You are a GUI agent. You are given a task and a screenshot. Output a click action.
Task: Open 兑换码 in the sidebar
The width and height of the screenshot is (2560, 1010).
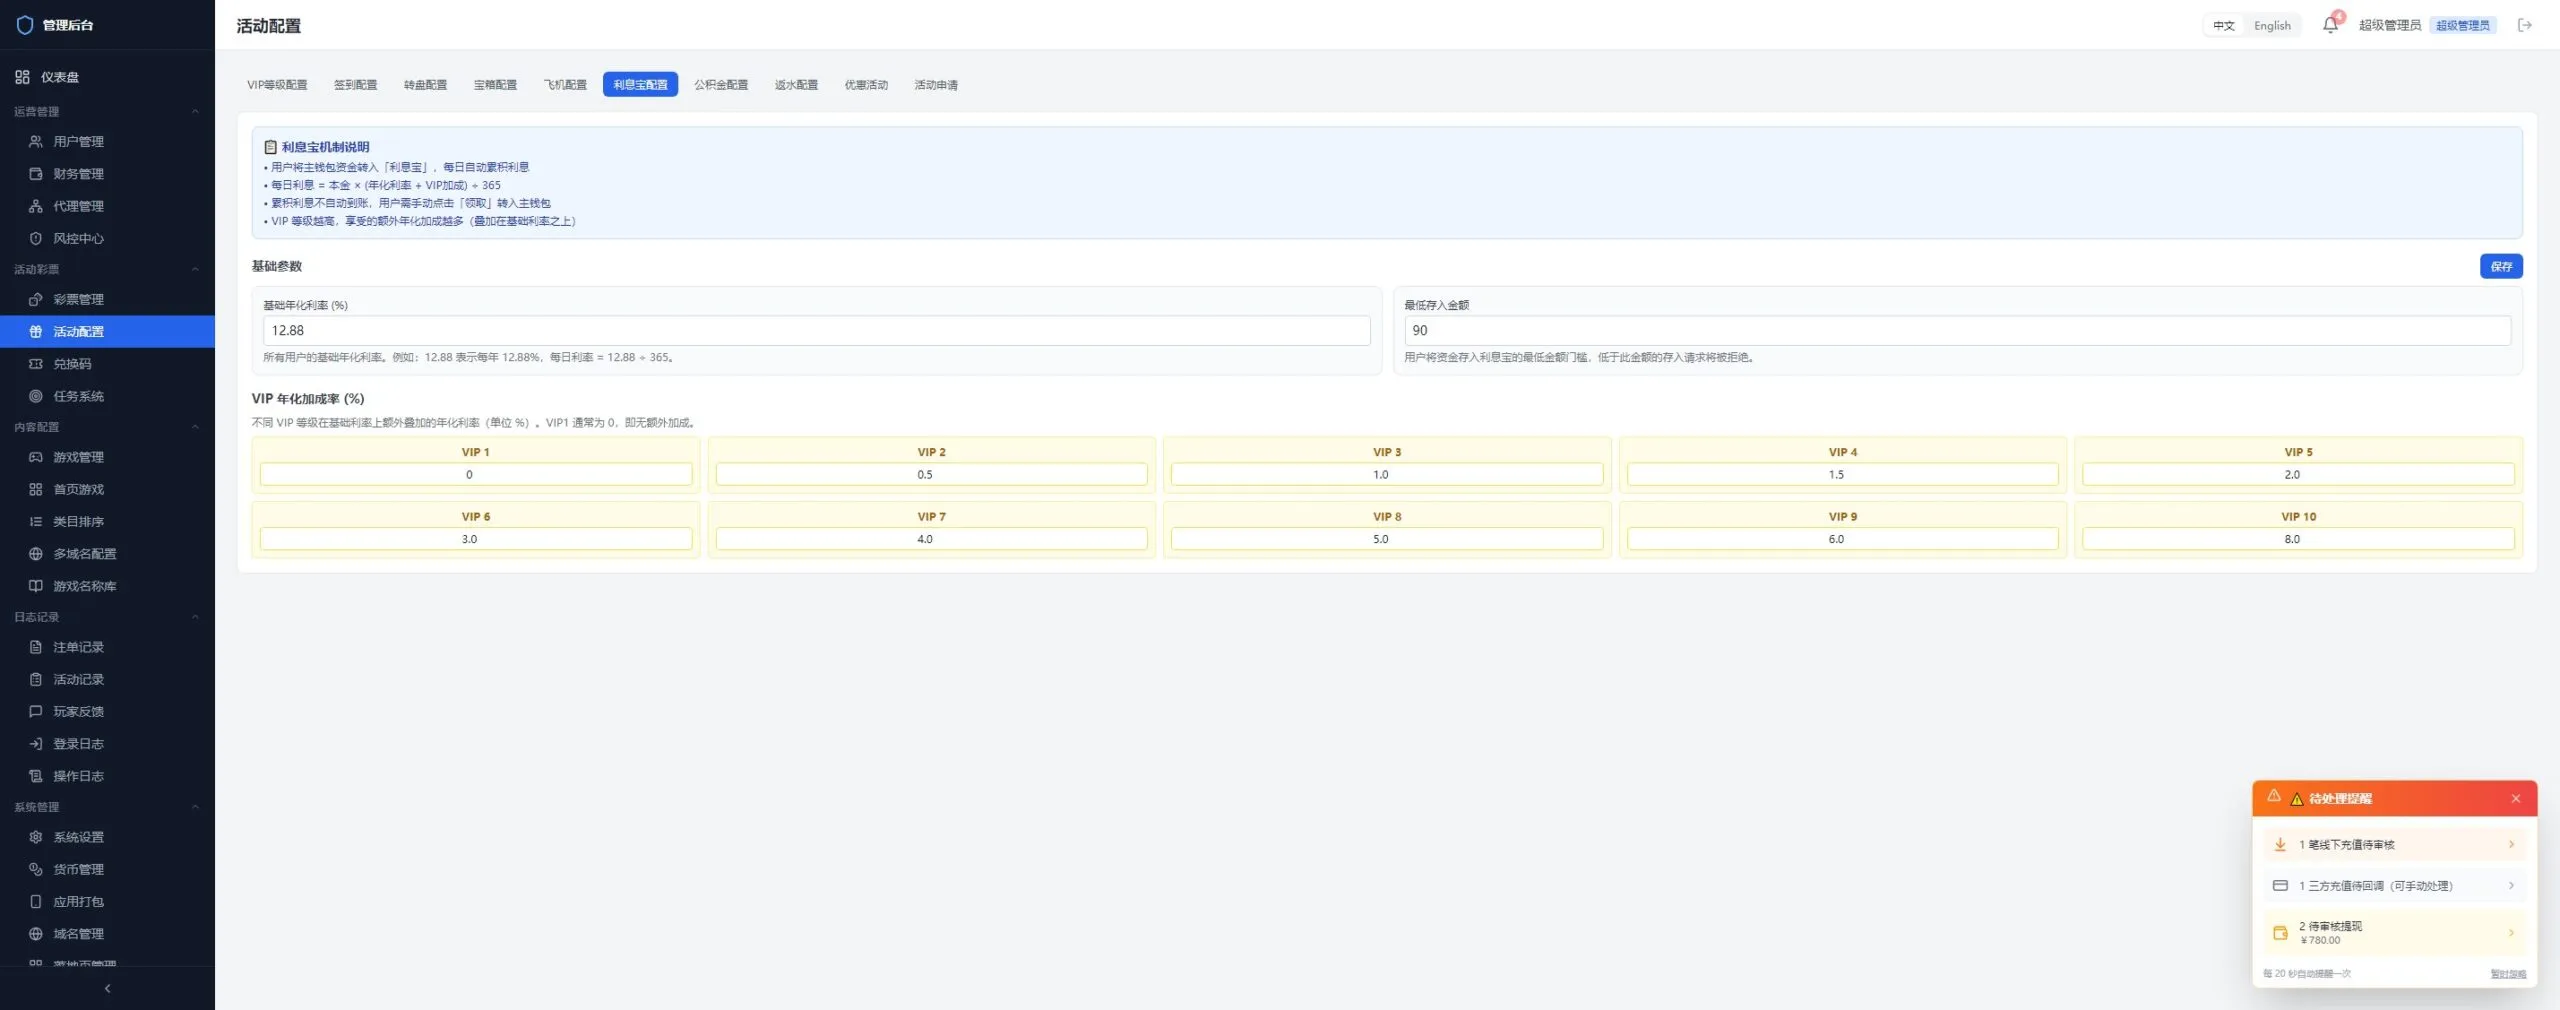107,364
